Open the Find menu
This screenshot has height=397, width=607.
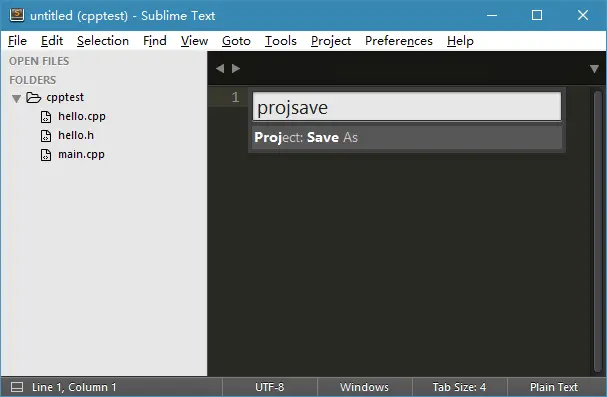154,41
